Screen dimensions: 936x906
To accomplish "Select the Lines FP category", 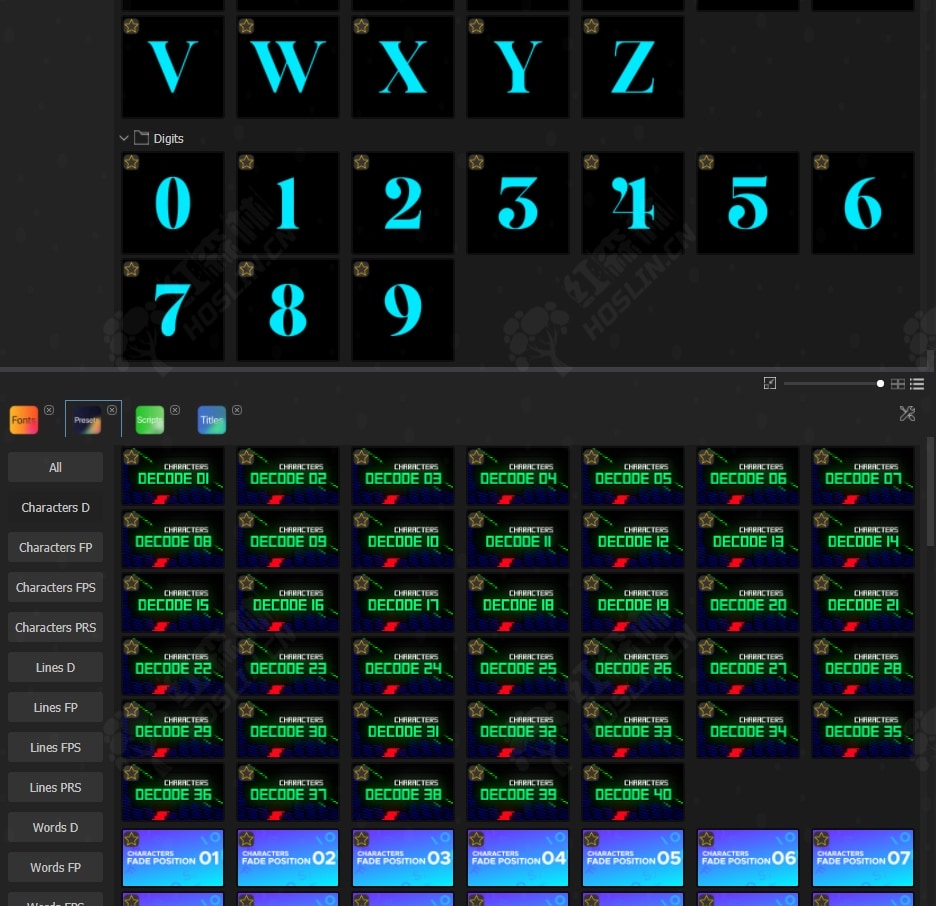I will [x=56, y=707].
